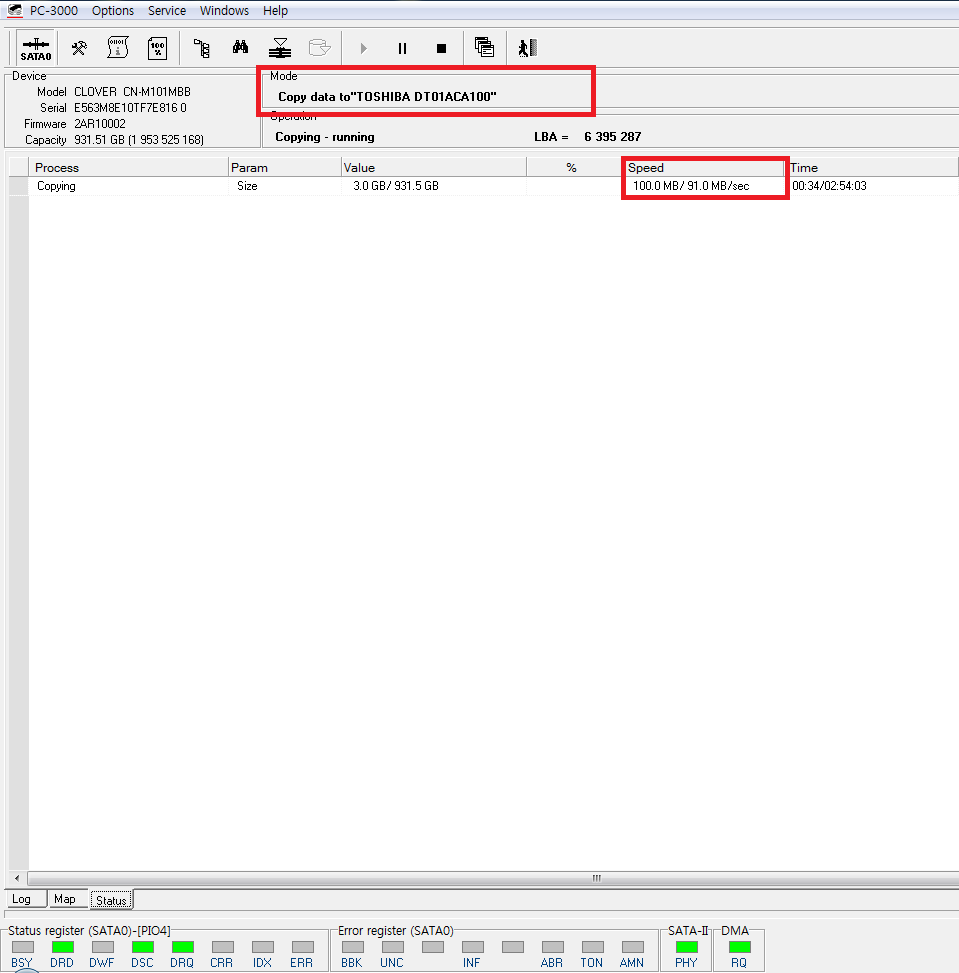Click the Speed column header
Screen dimensions: 959x973
pyautogui.click(x=705, y=168)
